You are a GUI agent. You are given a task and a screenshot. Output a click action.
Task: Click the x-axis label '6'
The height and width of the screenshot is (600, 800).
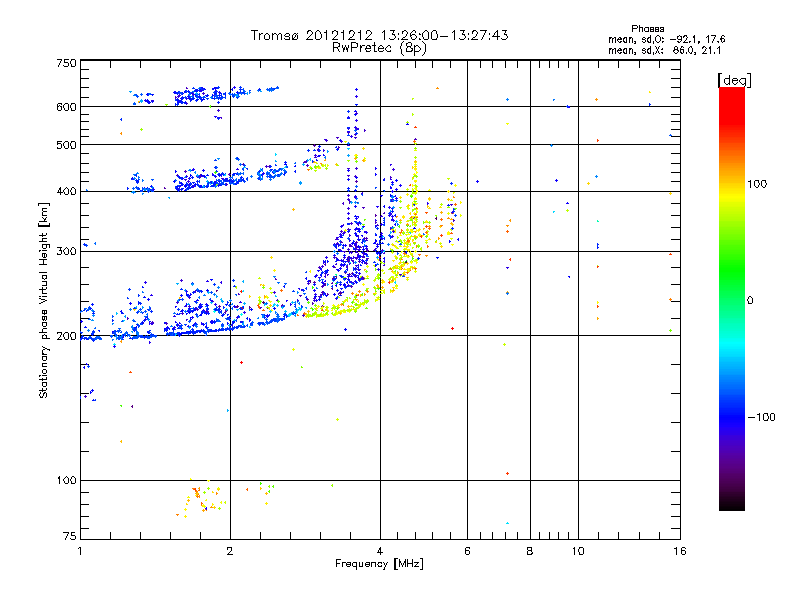pyautogui.click(x=467, y=551)
